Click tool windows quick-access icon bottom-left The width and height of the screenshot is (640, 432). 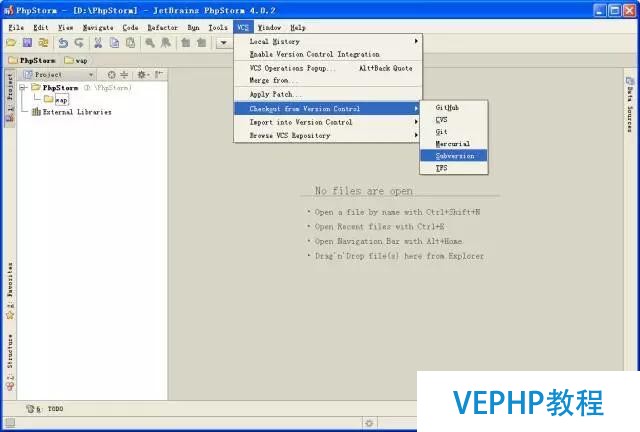pos(10,423)
